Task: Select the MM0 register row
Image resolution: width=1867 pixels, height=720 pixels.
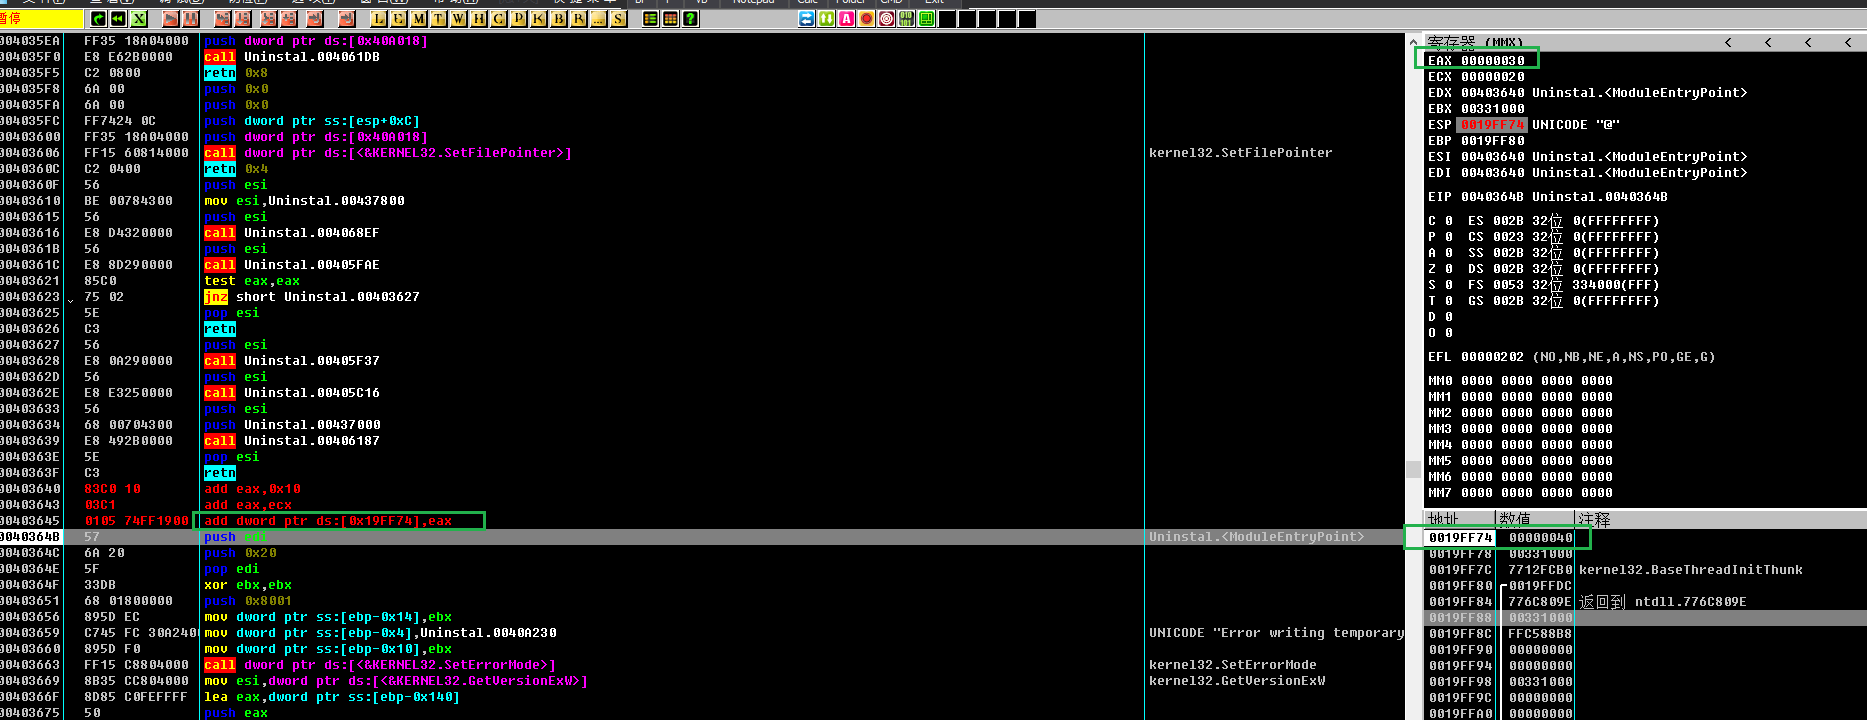Action: [x=1520, y=381]
